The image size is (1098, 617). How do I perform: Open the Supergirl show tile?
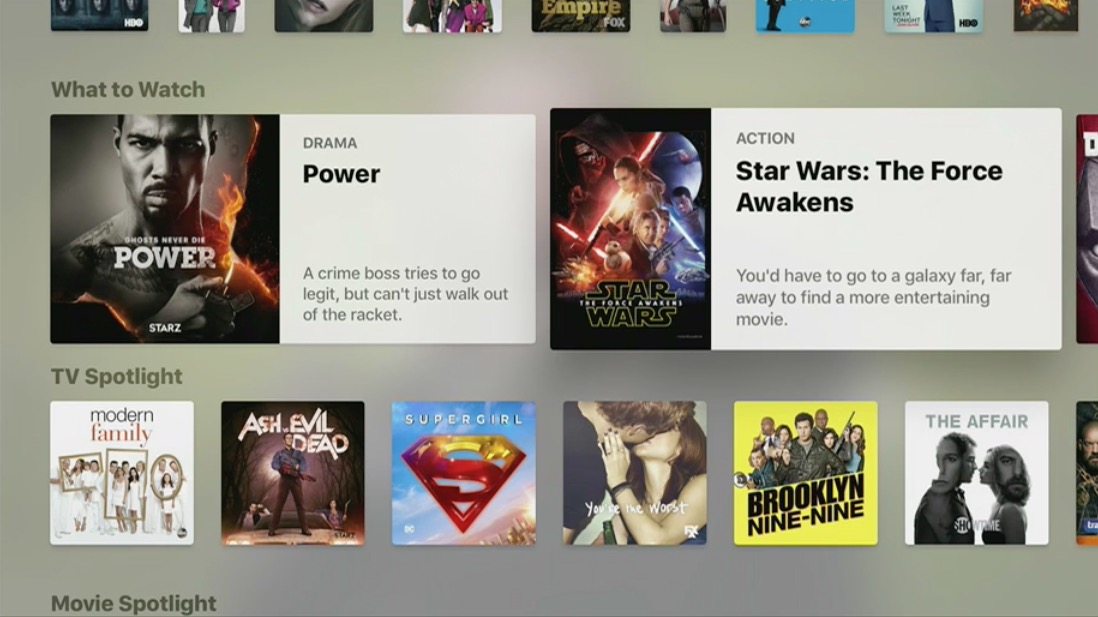[464, 473]
